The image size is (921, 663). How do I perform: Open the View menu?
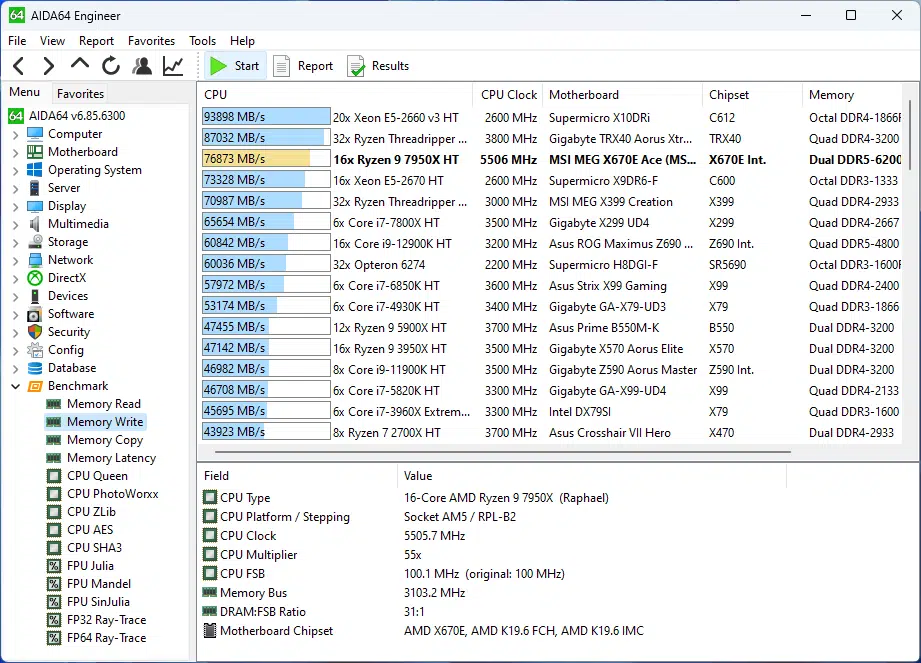[x=52, y=41]
